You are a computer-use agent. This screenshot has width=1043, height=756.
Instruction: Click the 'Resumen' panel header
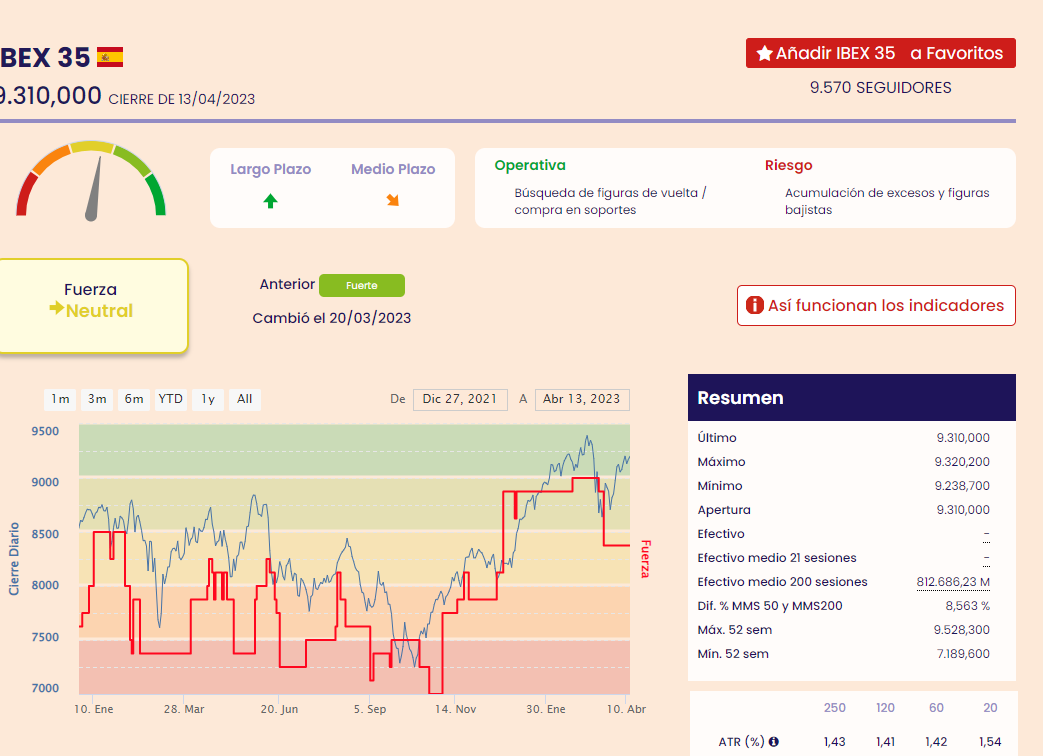pyautogui.click(x=851, y=398)
